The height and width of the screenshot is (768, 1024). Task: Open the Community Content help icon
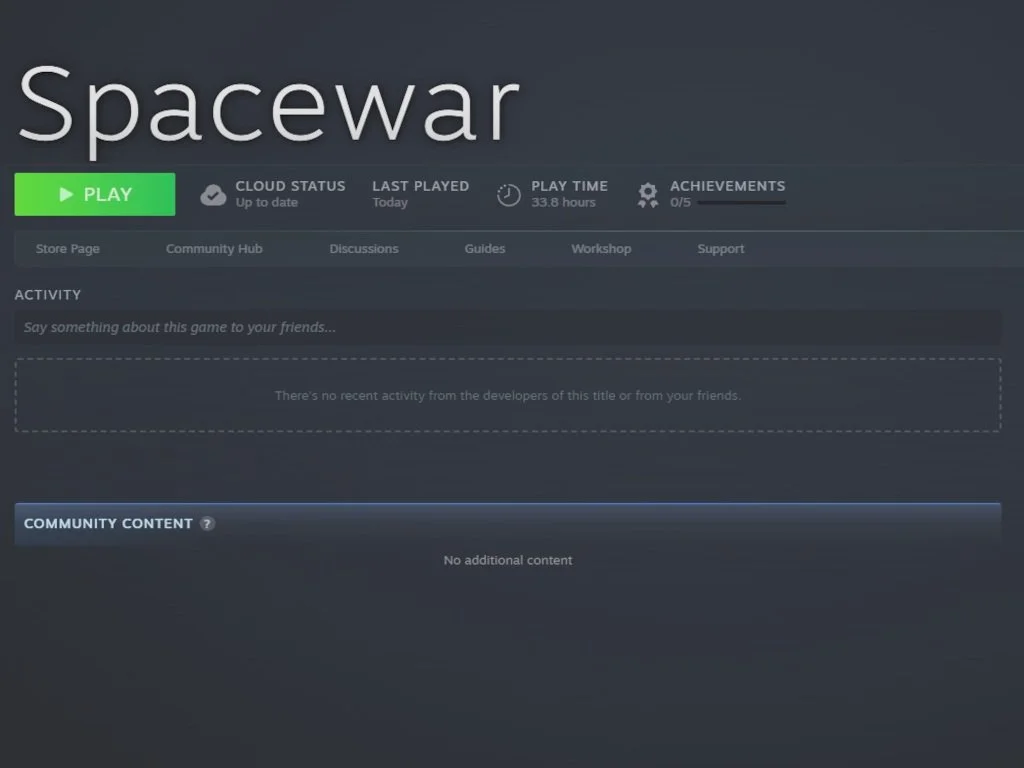click(x=207, y=524)
